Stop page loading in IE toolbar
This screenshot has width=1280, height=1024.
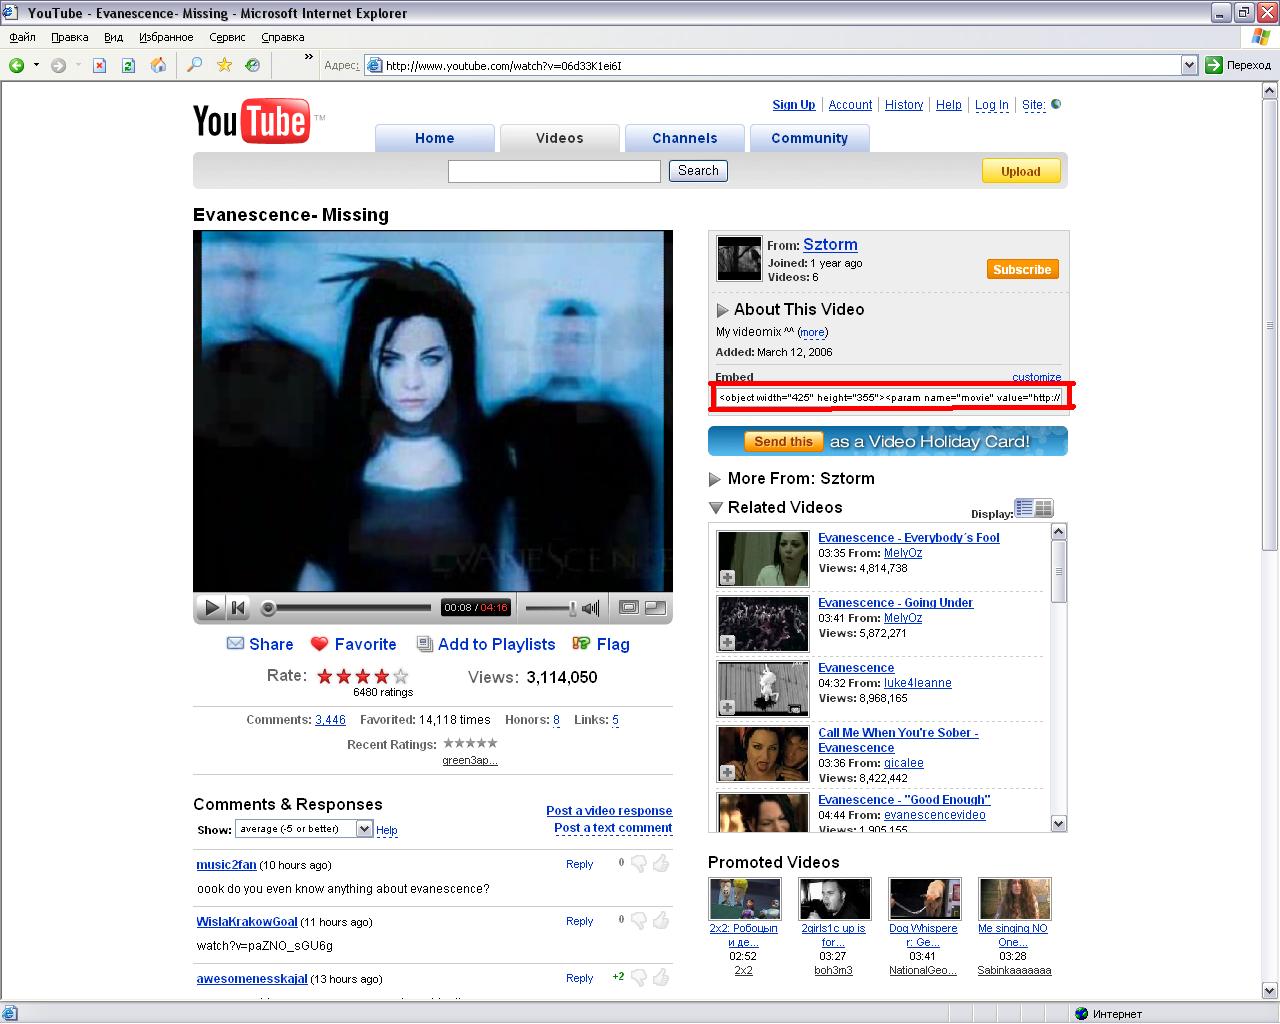99,65
